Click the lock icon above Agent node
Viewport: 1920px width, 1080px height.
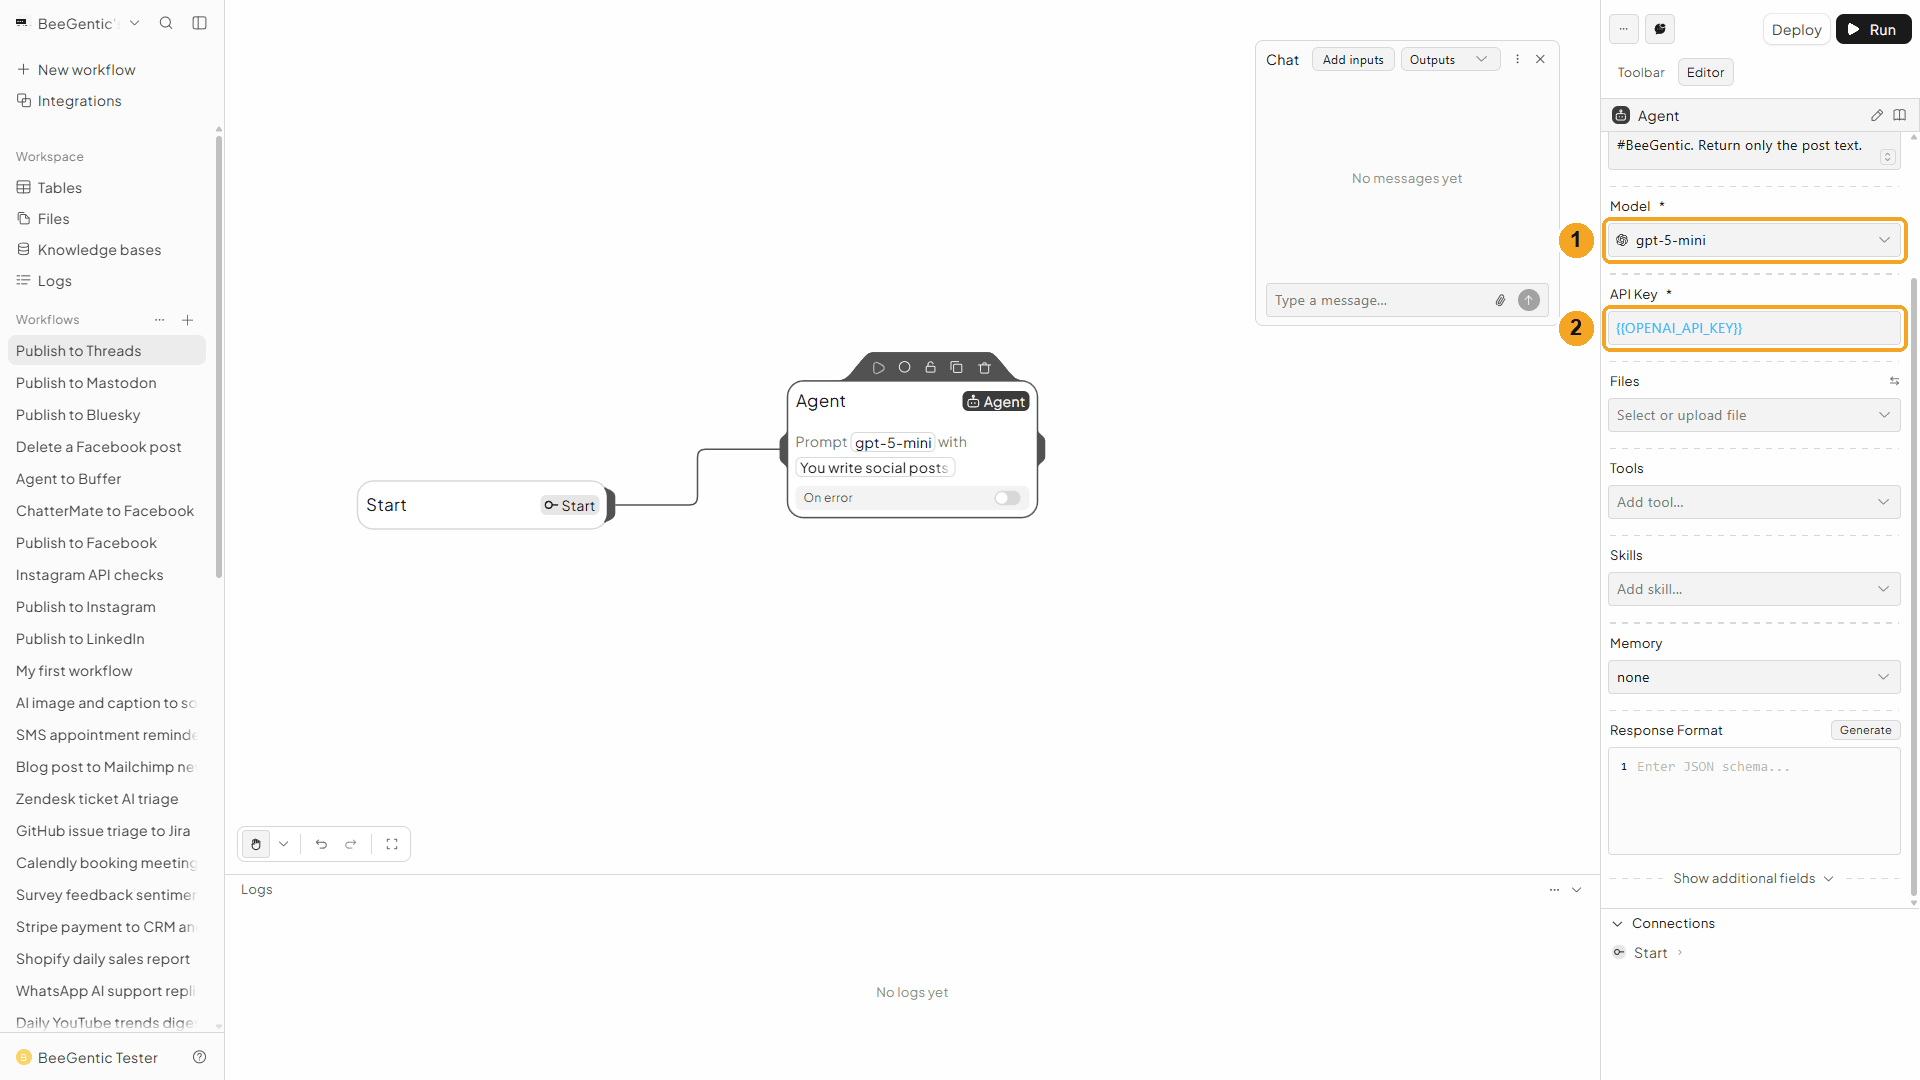[930, 368]
